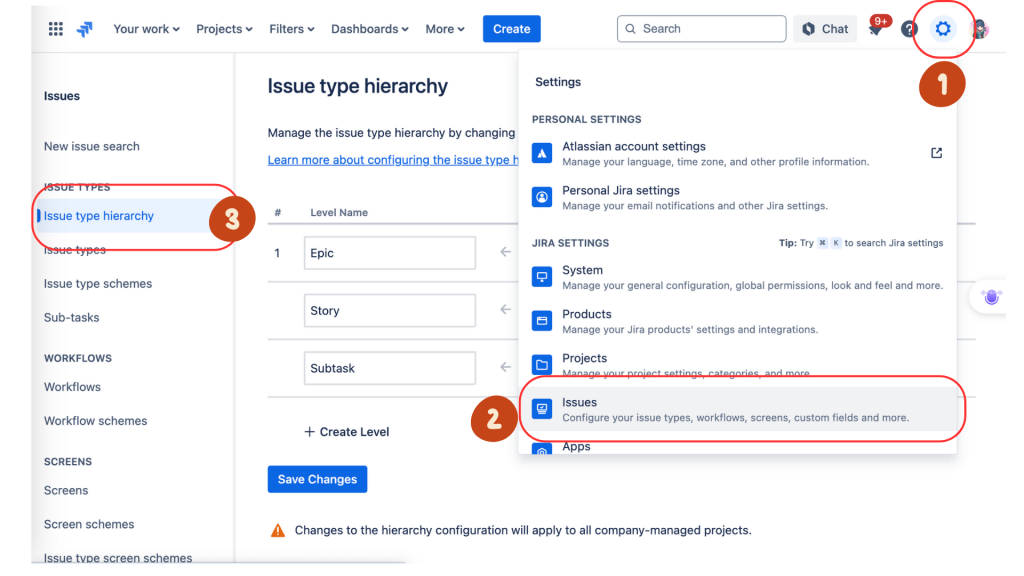Image resolution: width=1024 pixels, height=576 pixels.
Task: Open the notifications icon with 9+ badge
Action: click(876, 28)
